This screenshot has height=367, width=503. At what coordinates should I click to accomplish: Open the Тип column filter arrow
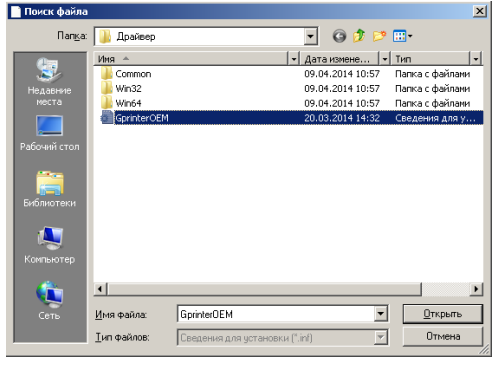coord(476,59)
